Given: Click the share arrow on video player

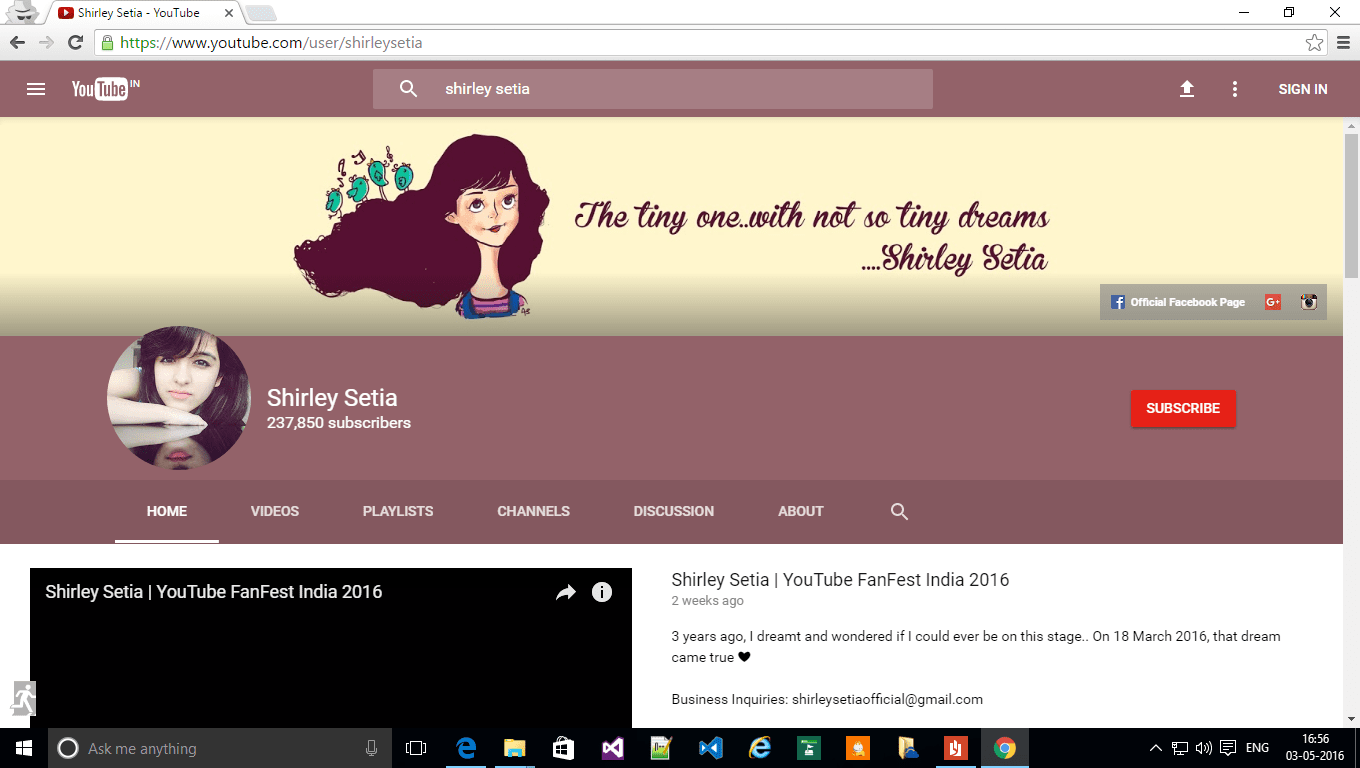Looking at the screenshot, I should tap(566, 592).
